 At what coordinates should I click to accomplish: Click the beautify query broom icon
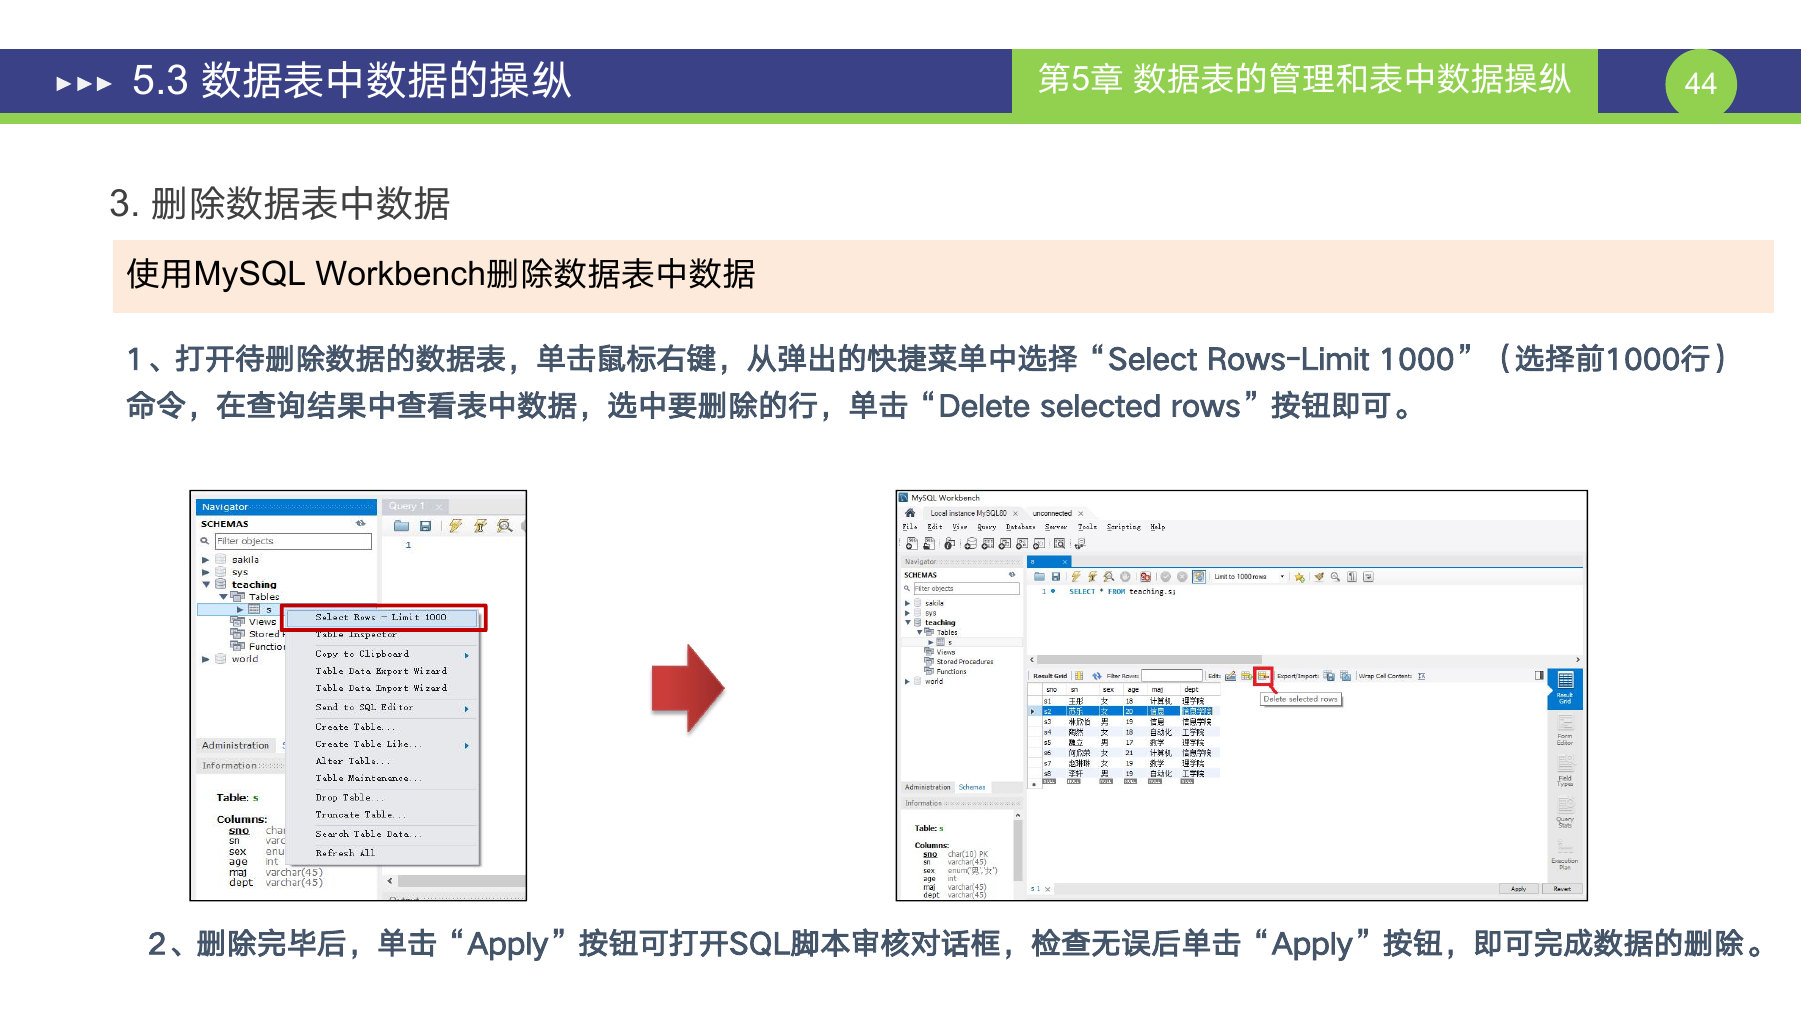[x=1319, y=577]
